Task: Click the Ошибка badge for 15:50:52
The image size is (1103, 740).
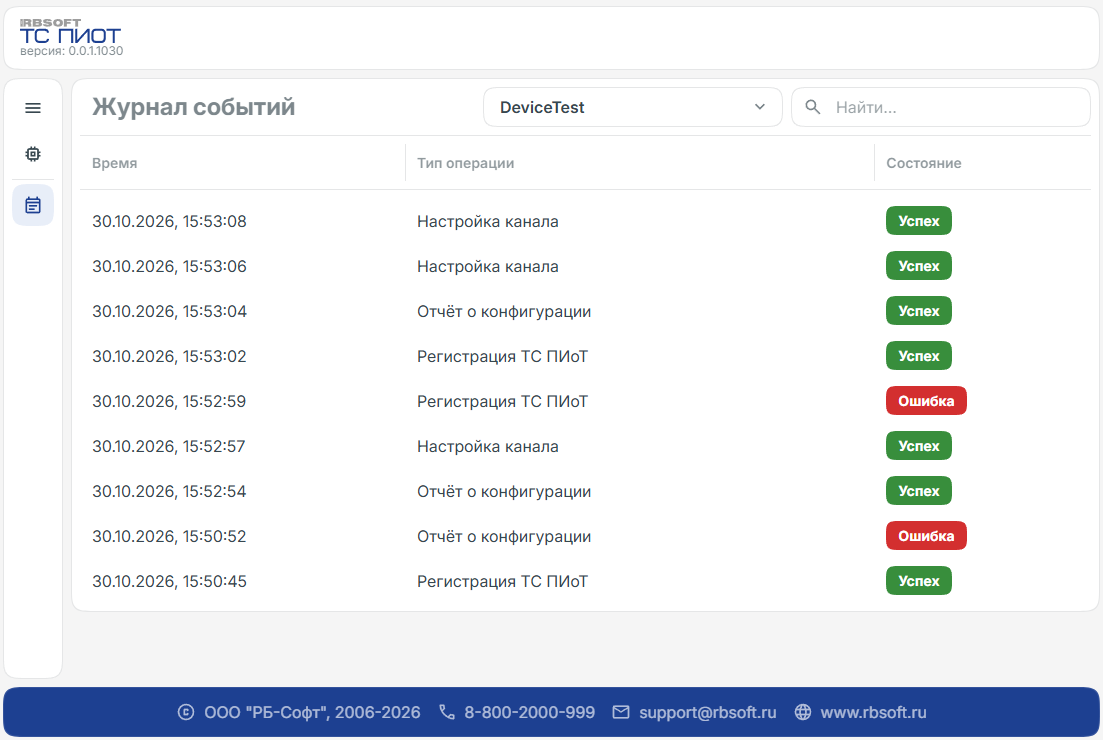Action: pyautogui.click(x=926, y=536)
